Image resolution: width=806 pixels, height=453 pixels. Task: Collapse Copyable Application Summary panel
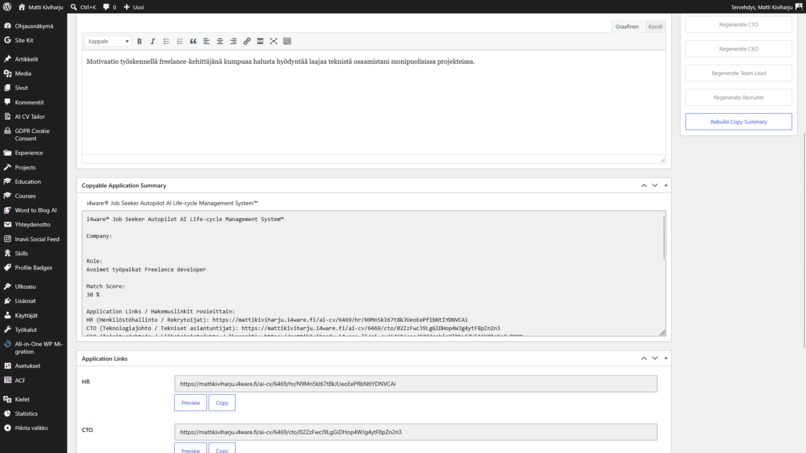pos(666,185)
